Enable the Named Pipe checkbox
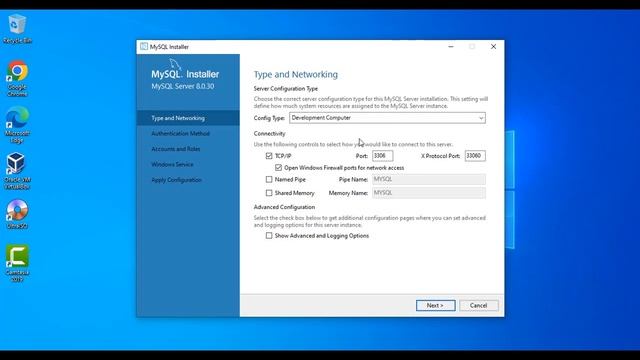The image size is (640, 360). [x=269, y=179]
